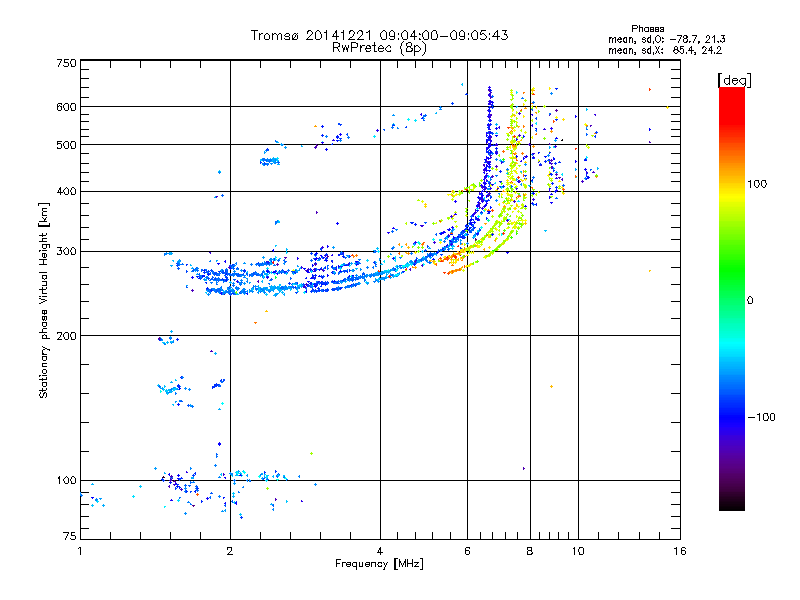Click y-axis tick label '75'
This screenshot has width=800, height=600.
70,536
